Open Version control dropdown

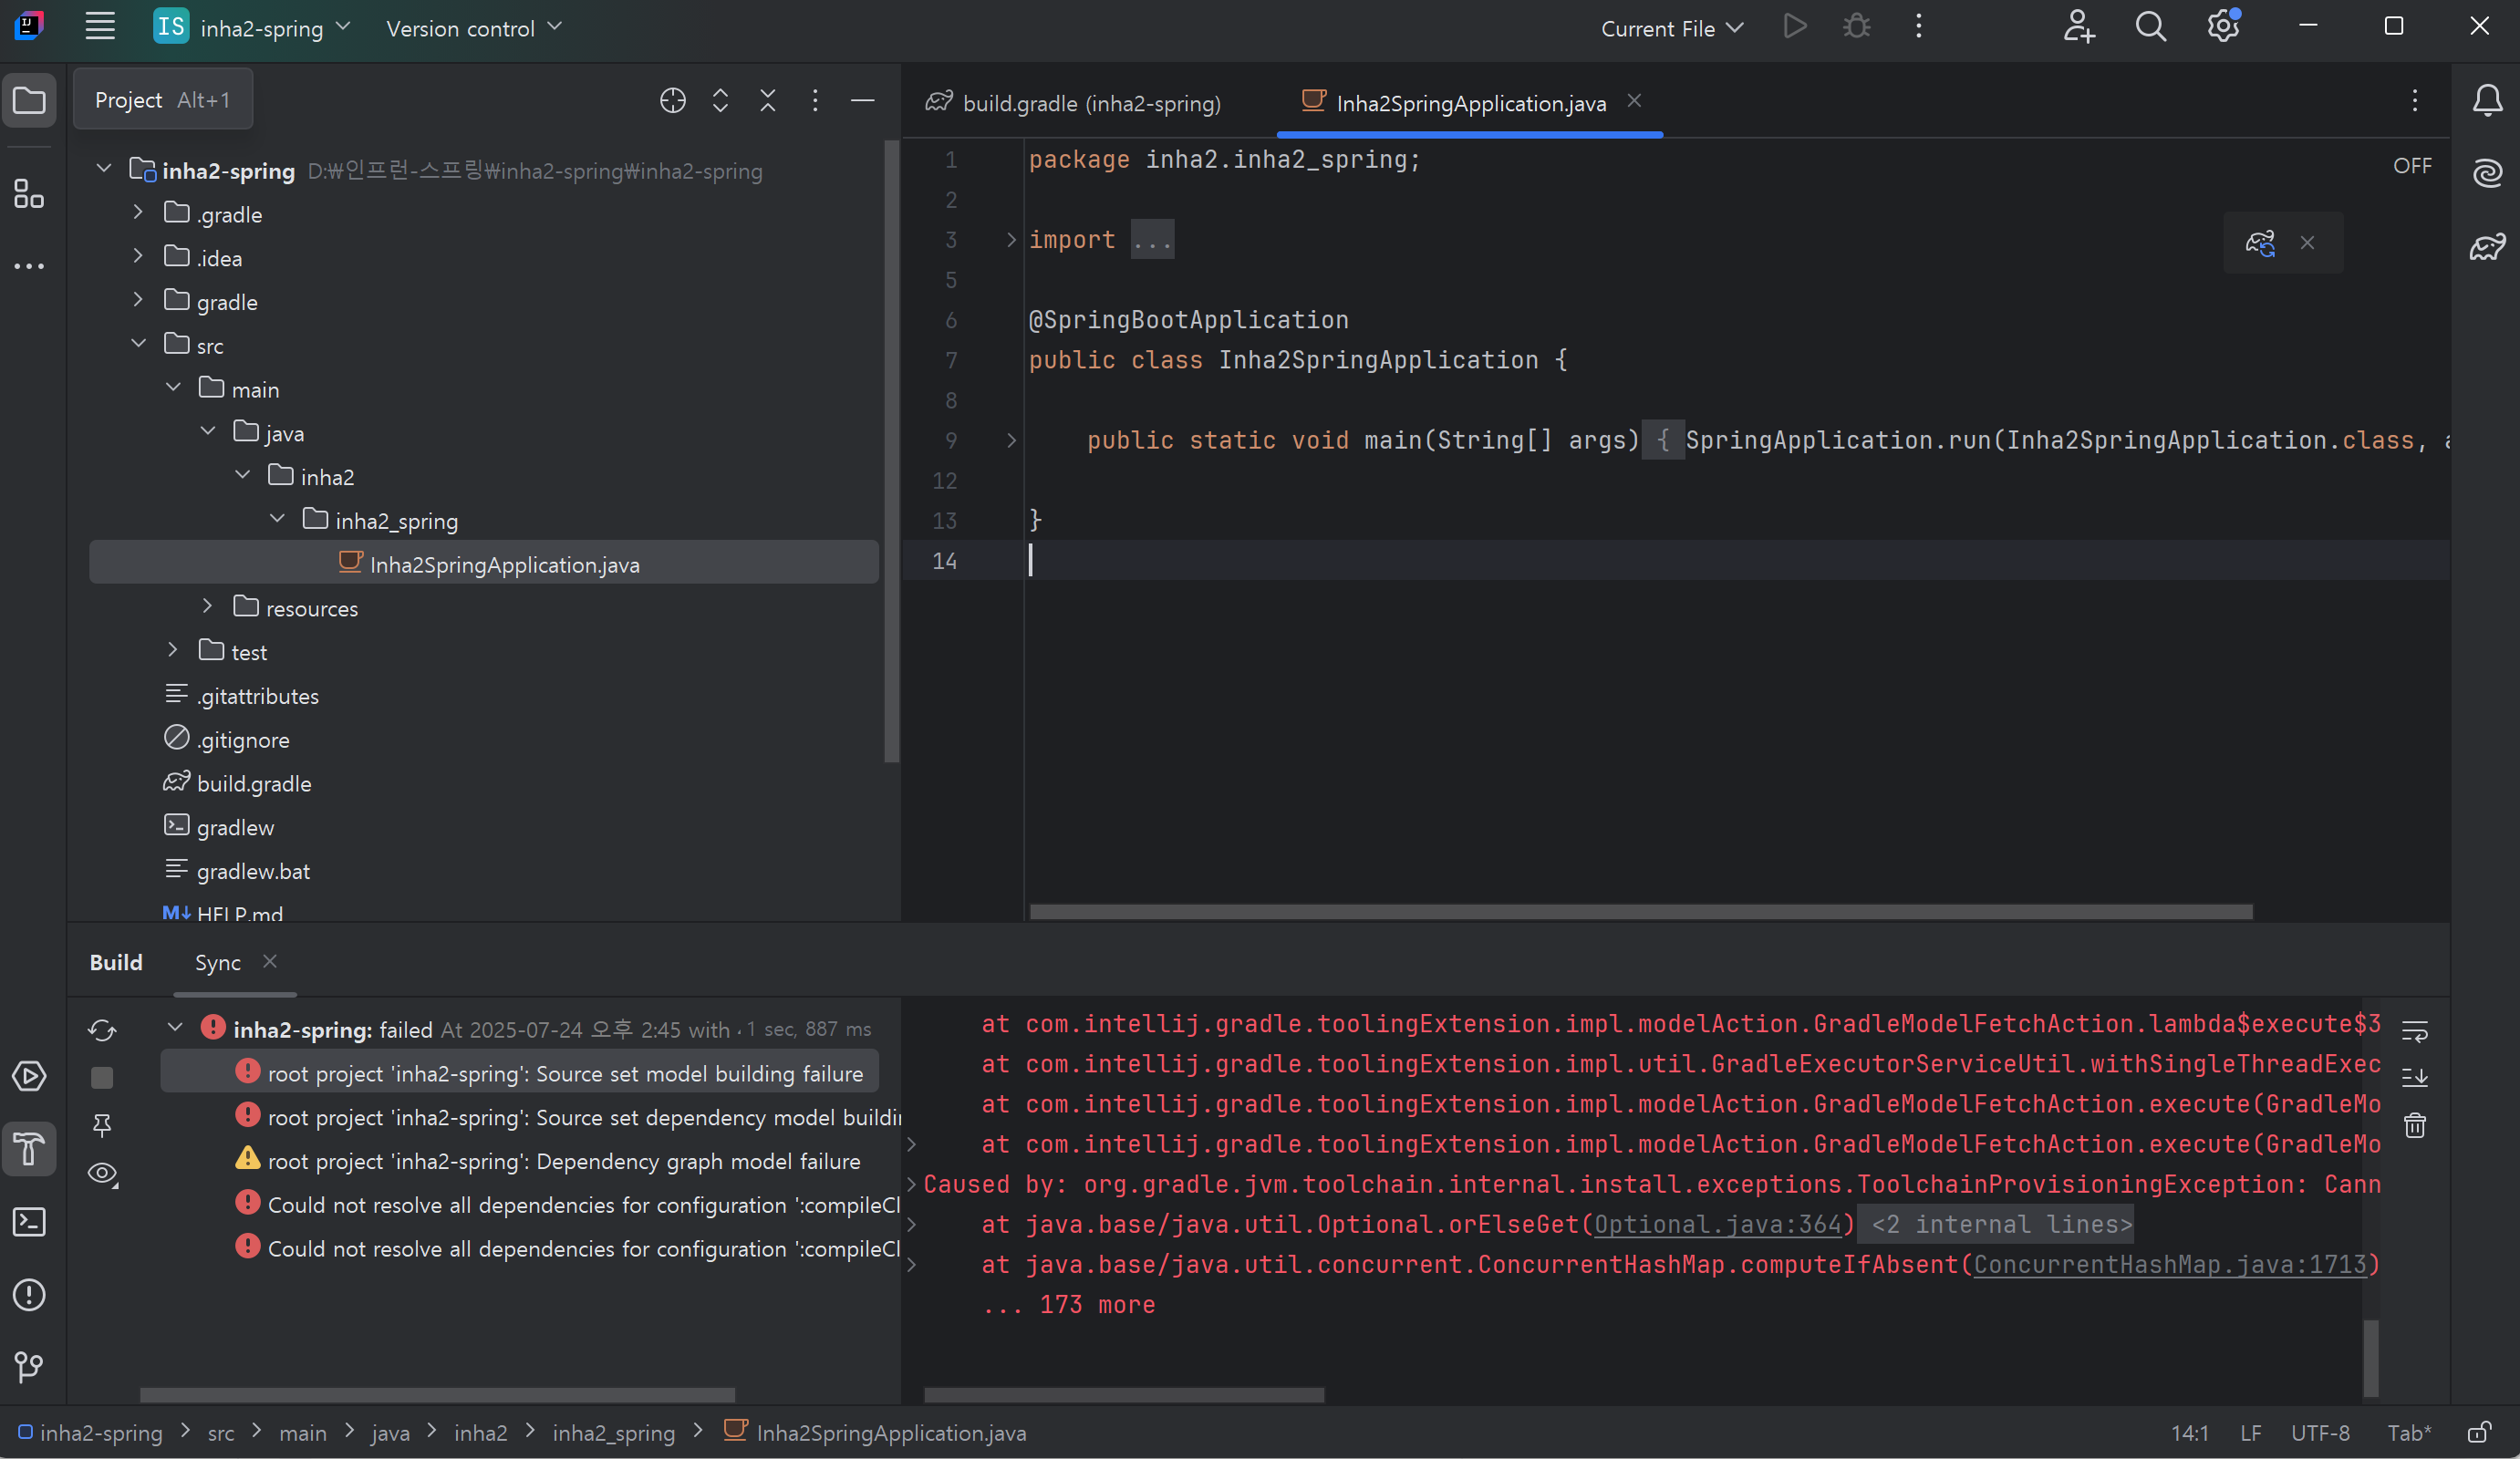pyautogui.click(x=473, y=28)
